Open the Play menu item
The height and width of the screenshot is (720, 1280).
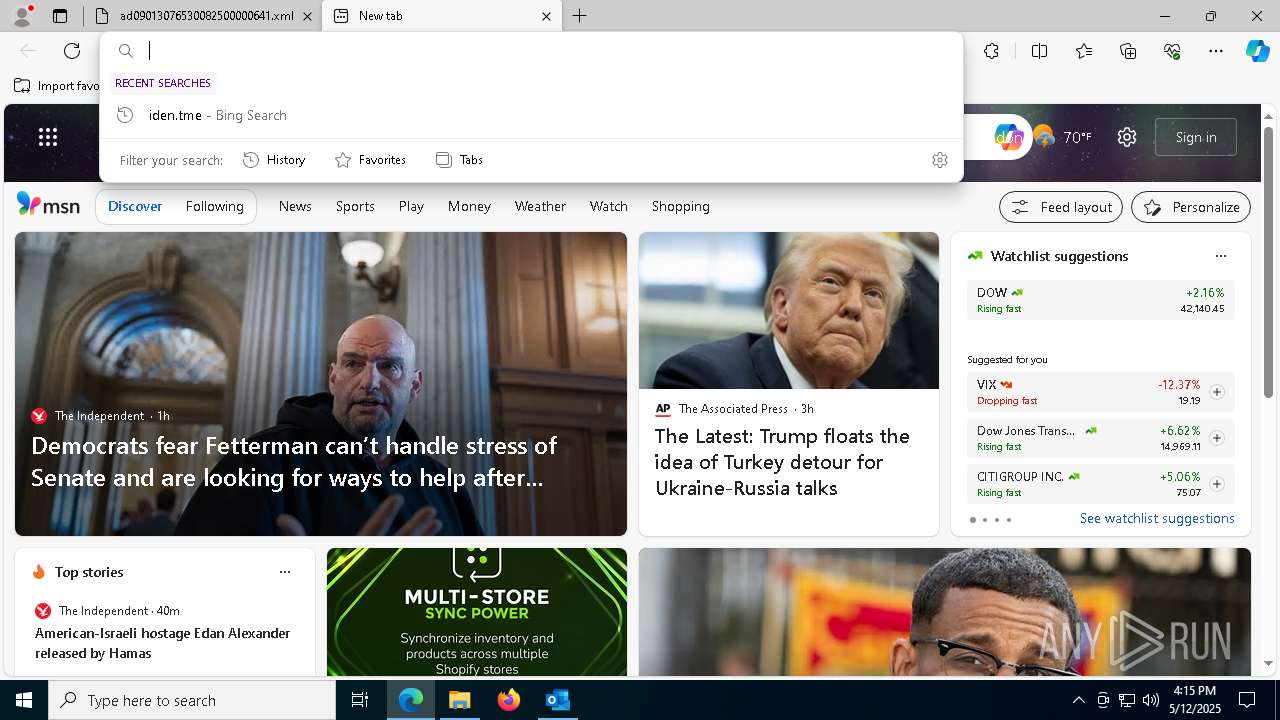[411, 206]
